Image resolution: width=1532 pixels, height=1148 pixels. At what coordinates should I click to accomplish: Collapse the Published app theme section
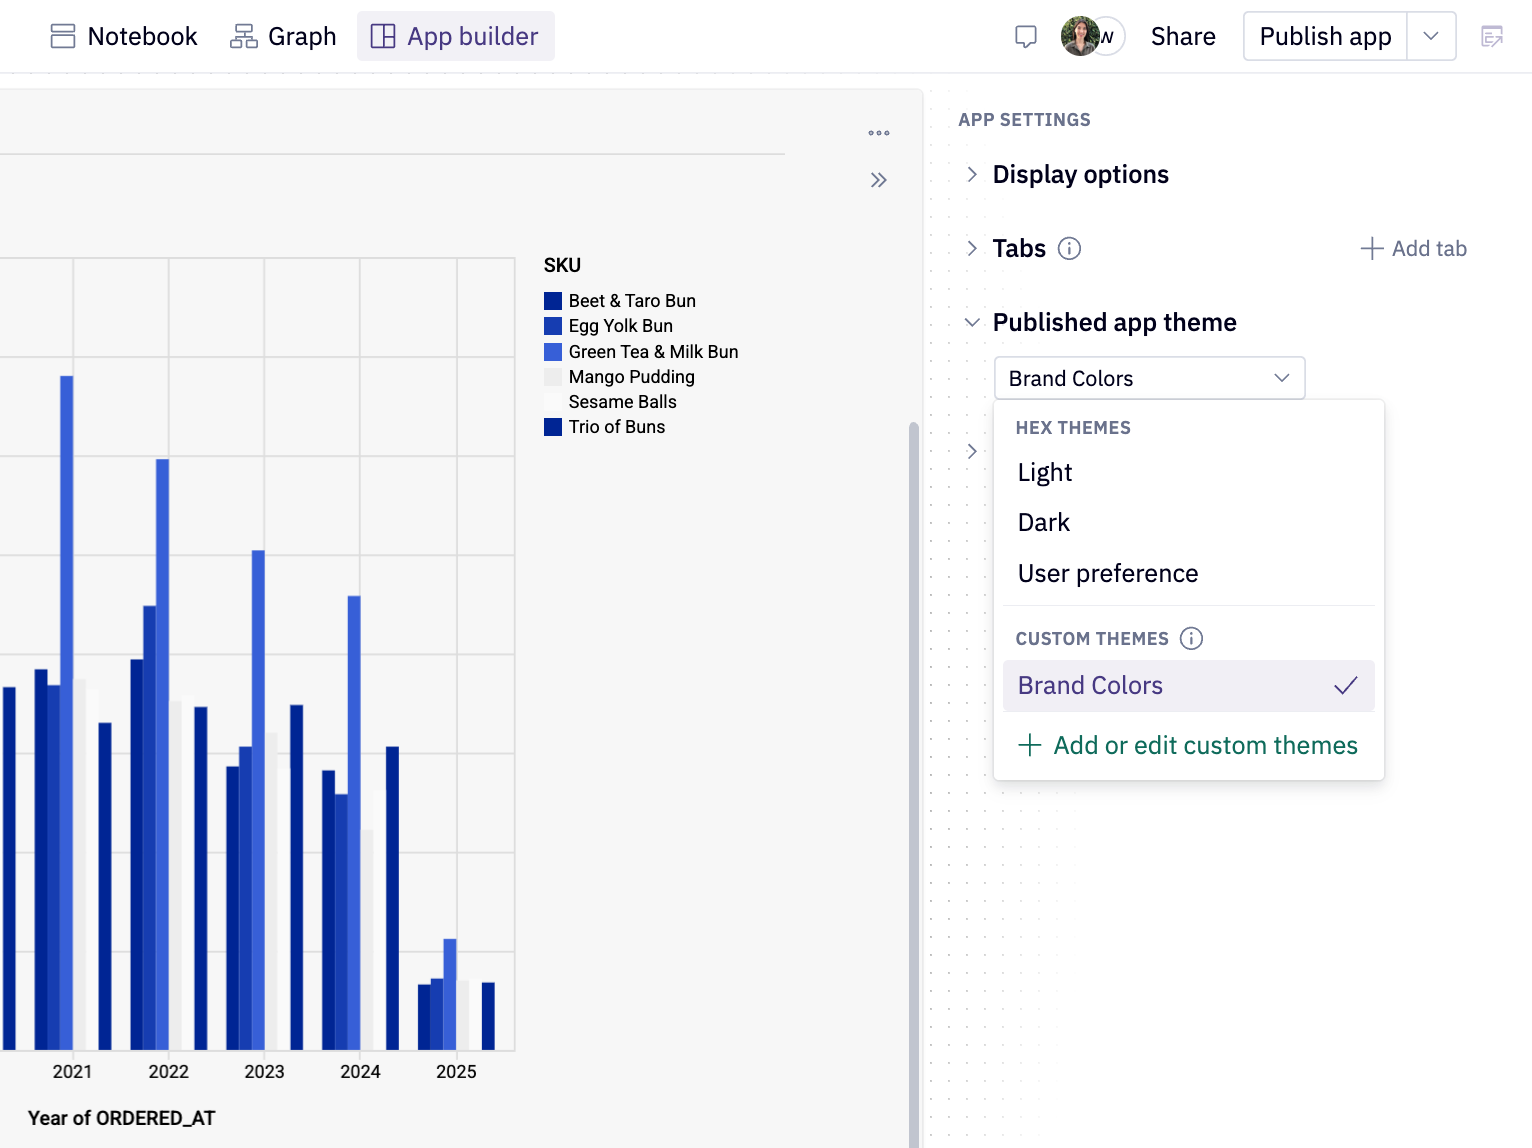(972, 323)
